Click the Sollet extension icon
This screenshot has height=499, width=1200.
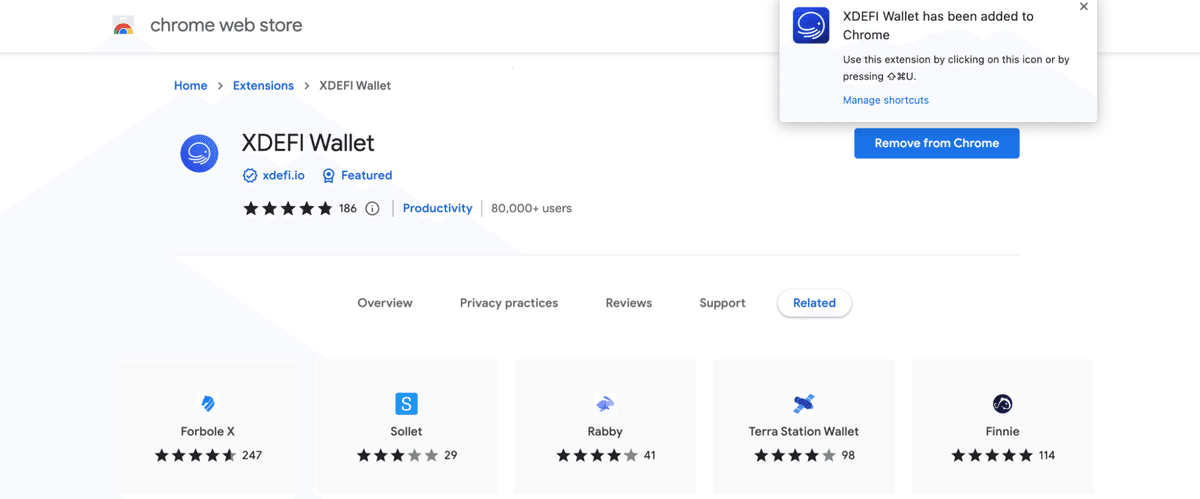(406, 404)
